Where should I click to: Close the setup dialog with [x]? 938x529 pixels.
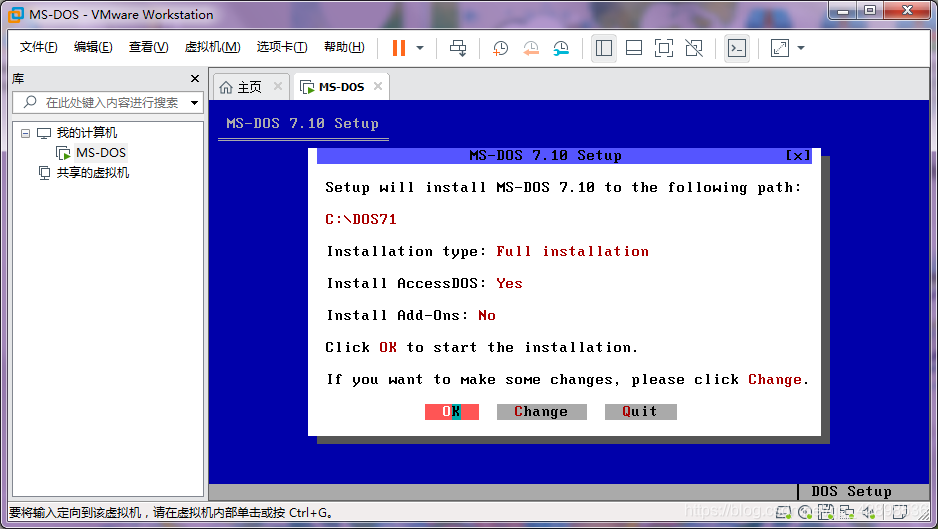click(x=798, y=156)
